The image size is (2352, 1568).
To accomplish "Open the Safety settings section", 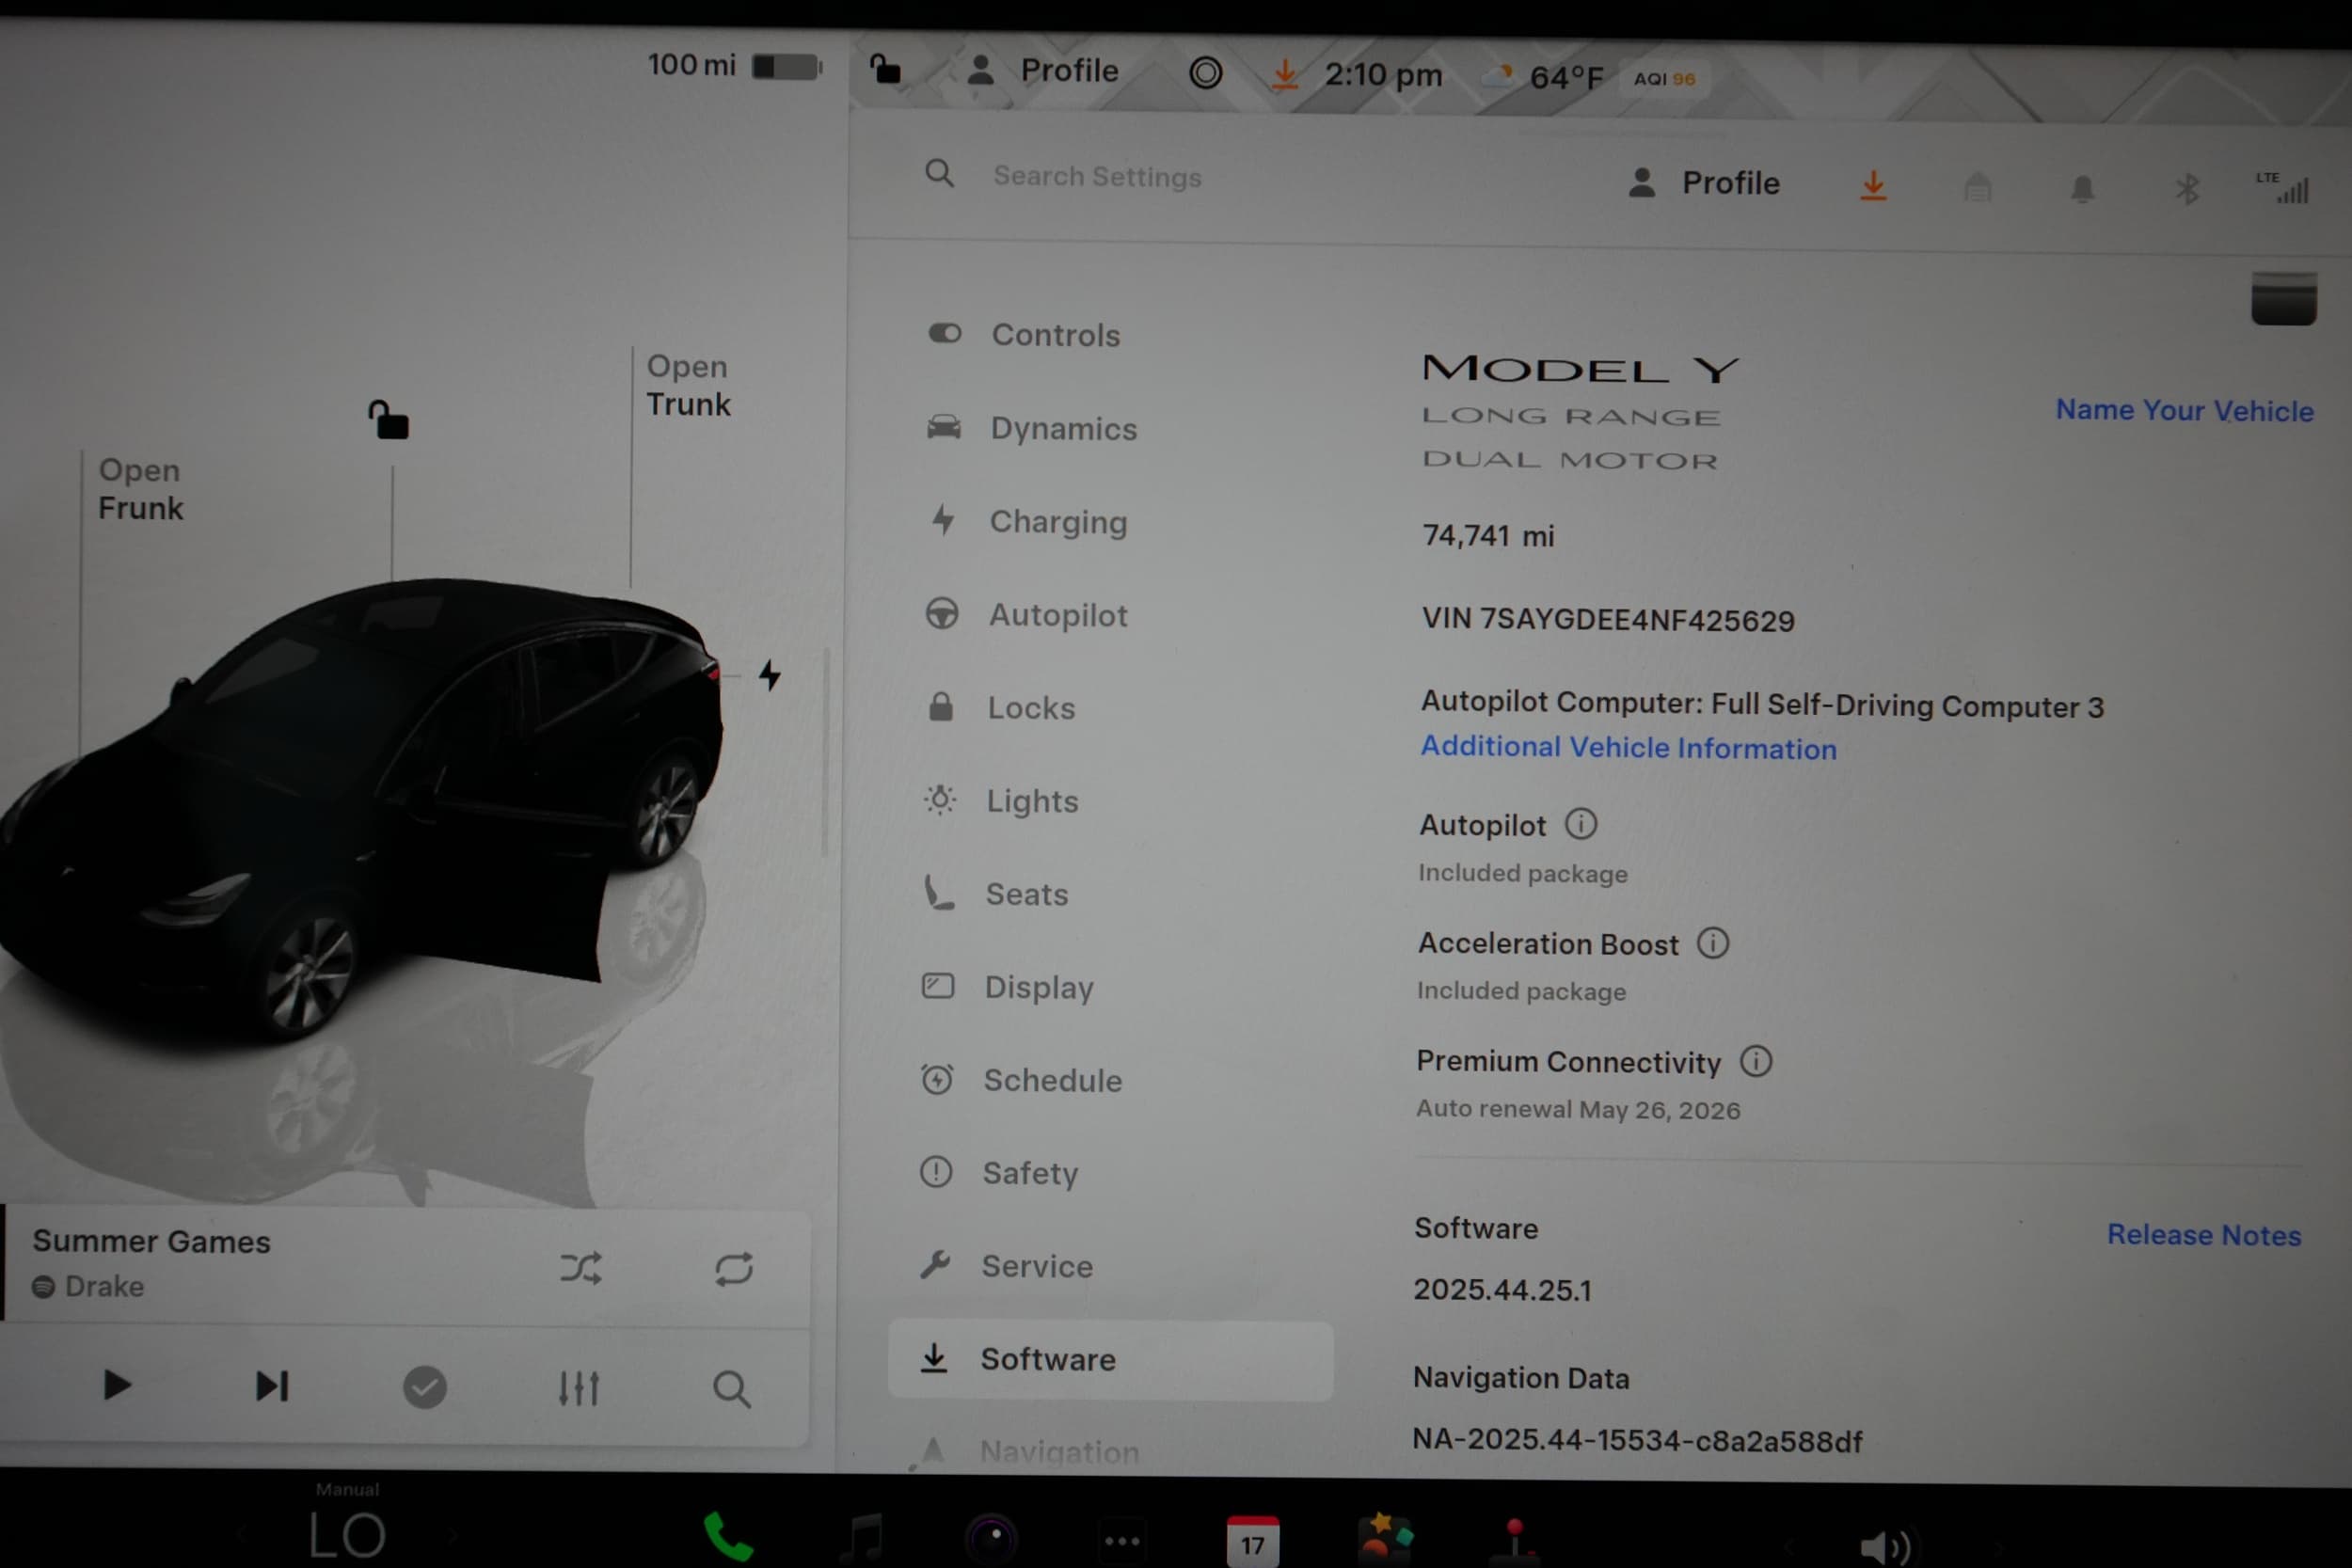I will pyautogui.click(x=1031, y=1173).
